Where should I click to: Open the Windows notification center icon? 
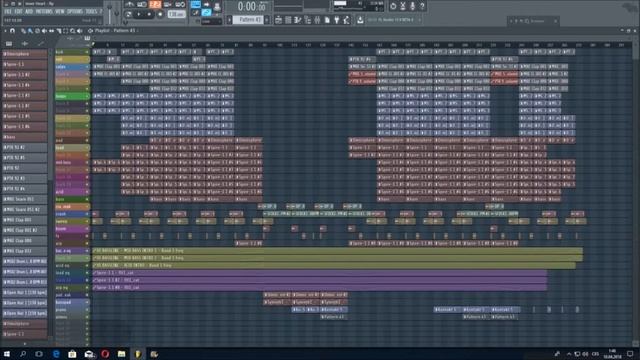pos(630,354)
